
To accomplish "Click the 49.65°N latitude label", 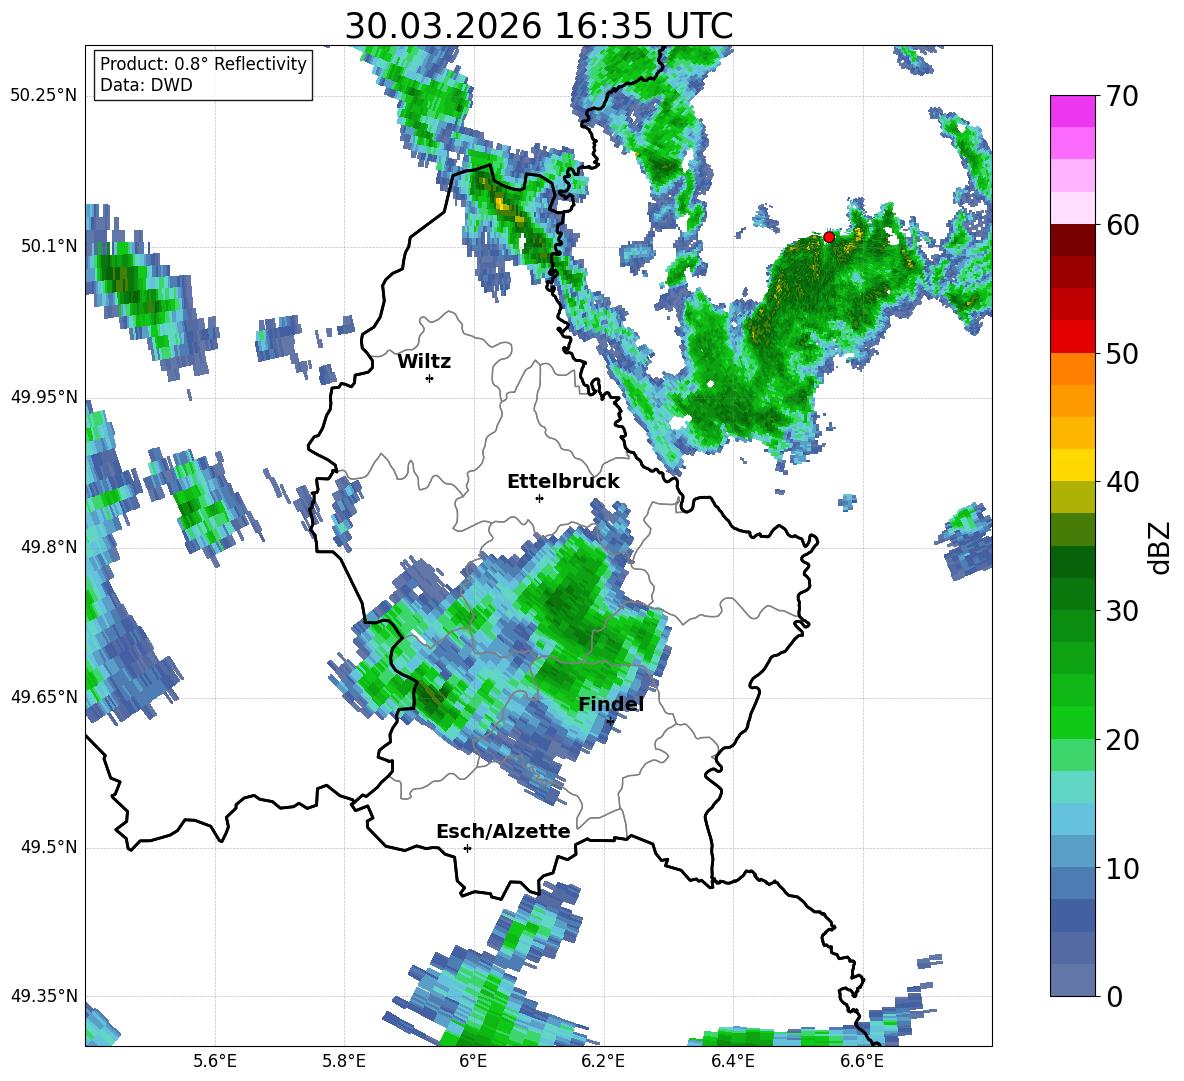I will click(x=44, y=697).
